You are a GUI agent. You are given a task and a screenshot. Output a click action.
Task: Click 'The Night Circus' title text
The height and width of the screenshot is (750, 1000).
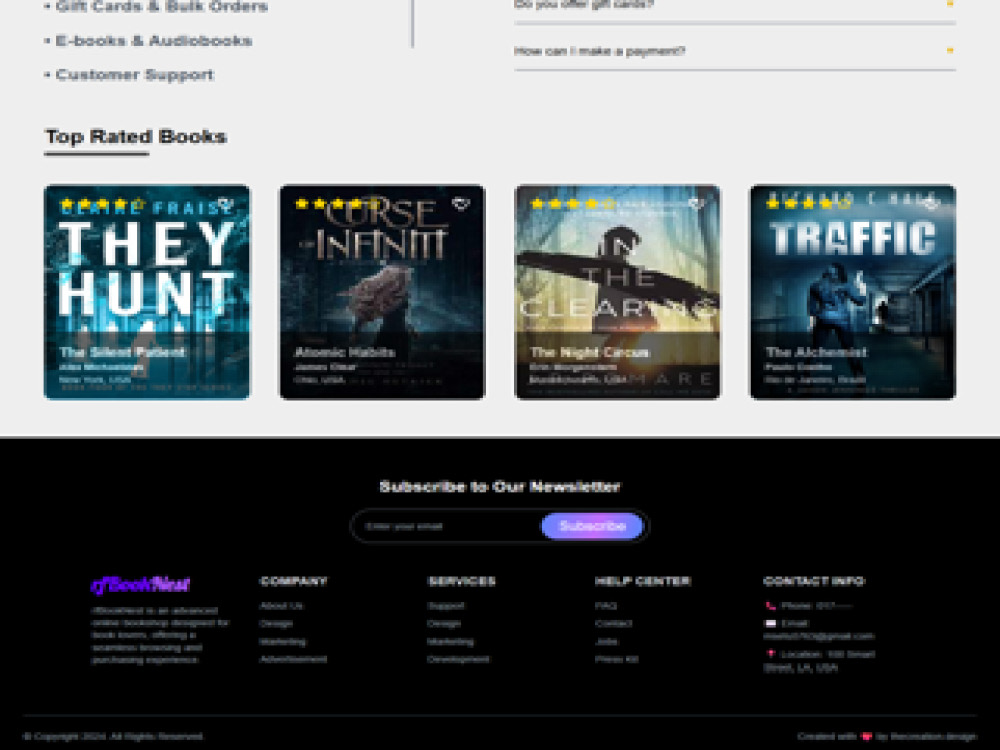589,352
